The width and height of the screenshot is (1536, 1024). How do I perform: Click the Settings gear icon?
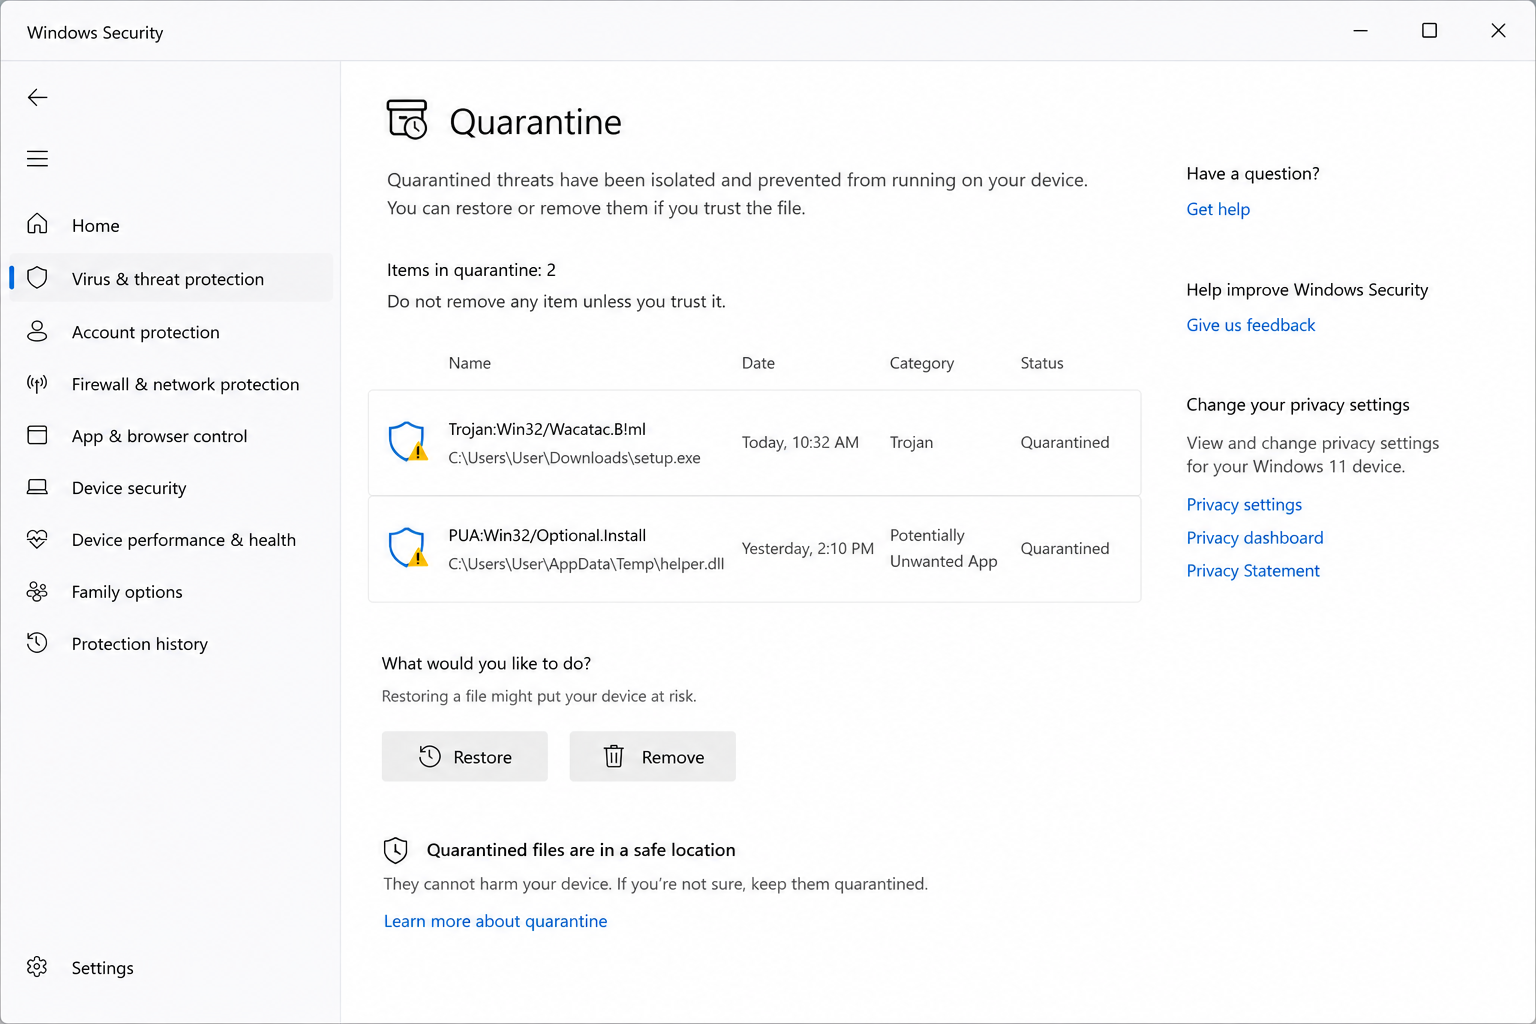point(37,967)
